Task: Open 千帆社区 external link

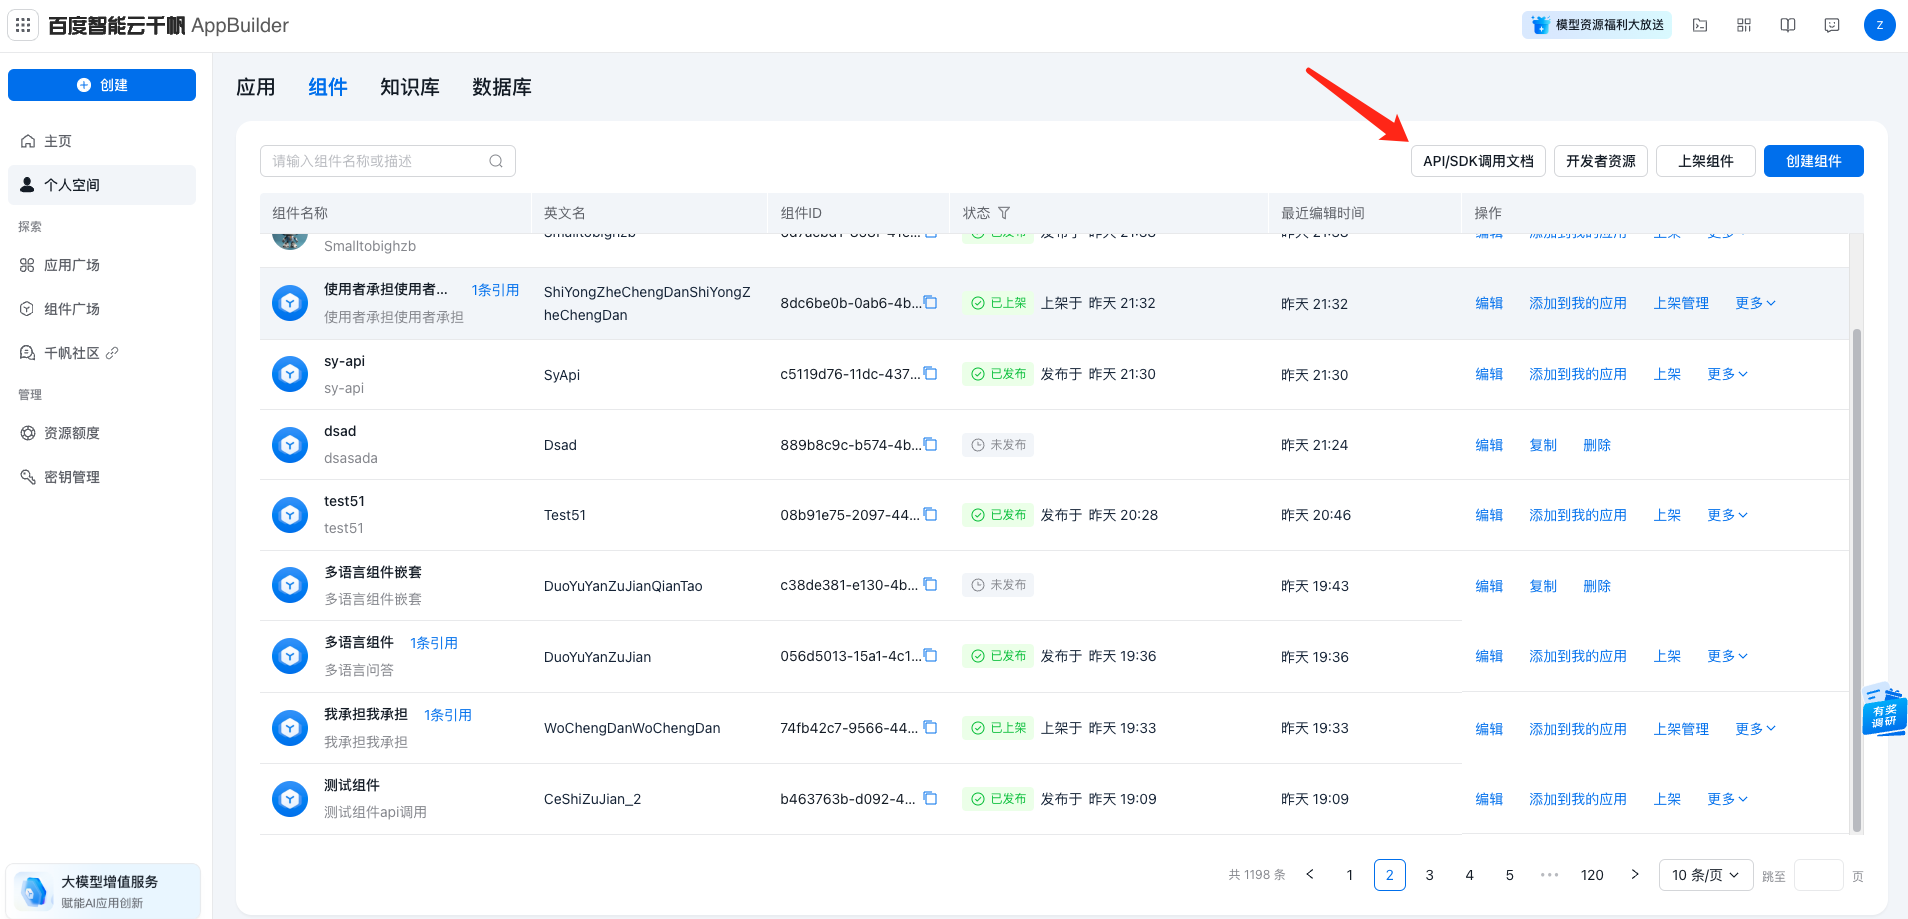Action: (x=102, y=353)
